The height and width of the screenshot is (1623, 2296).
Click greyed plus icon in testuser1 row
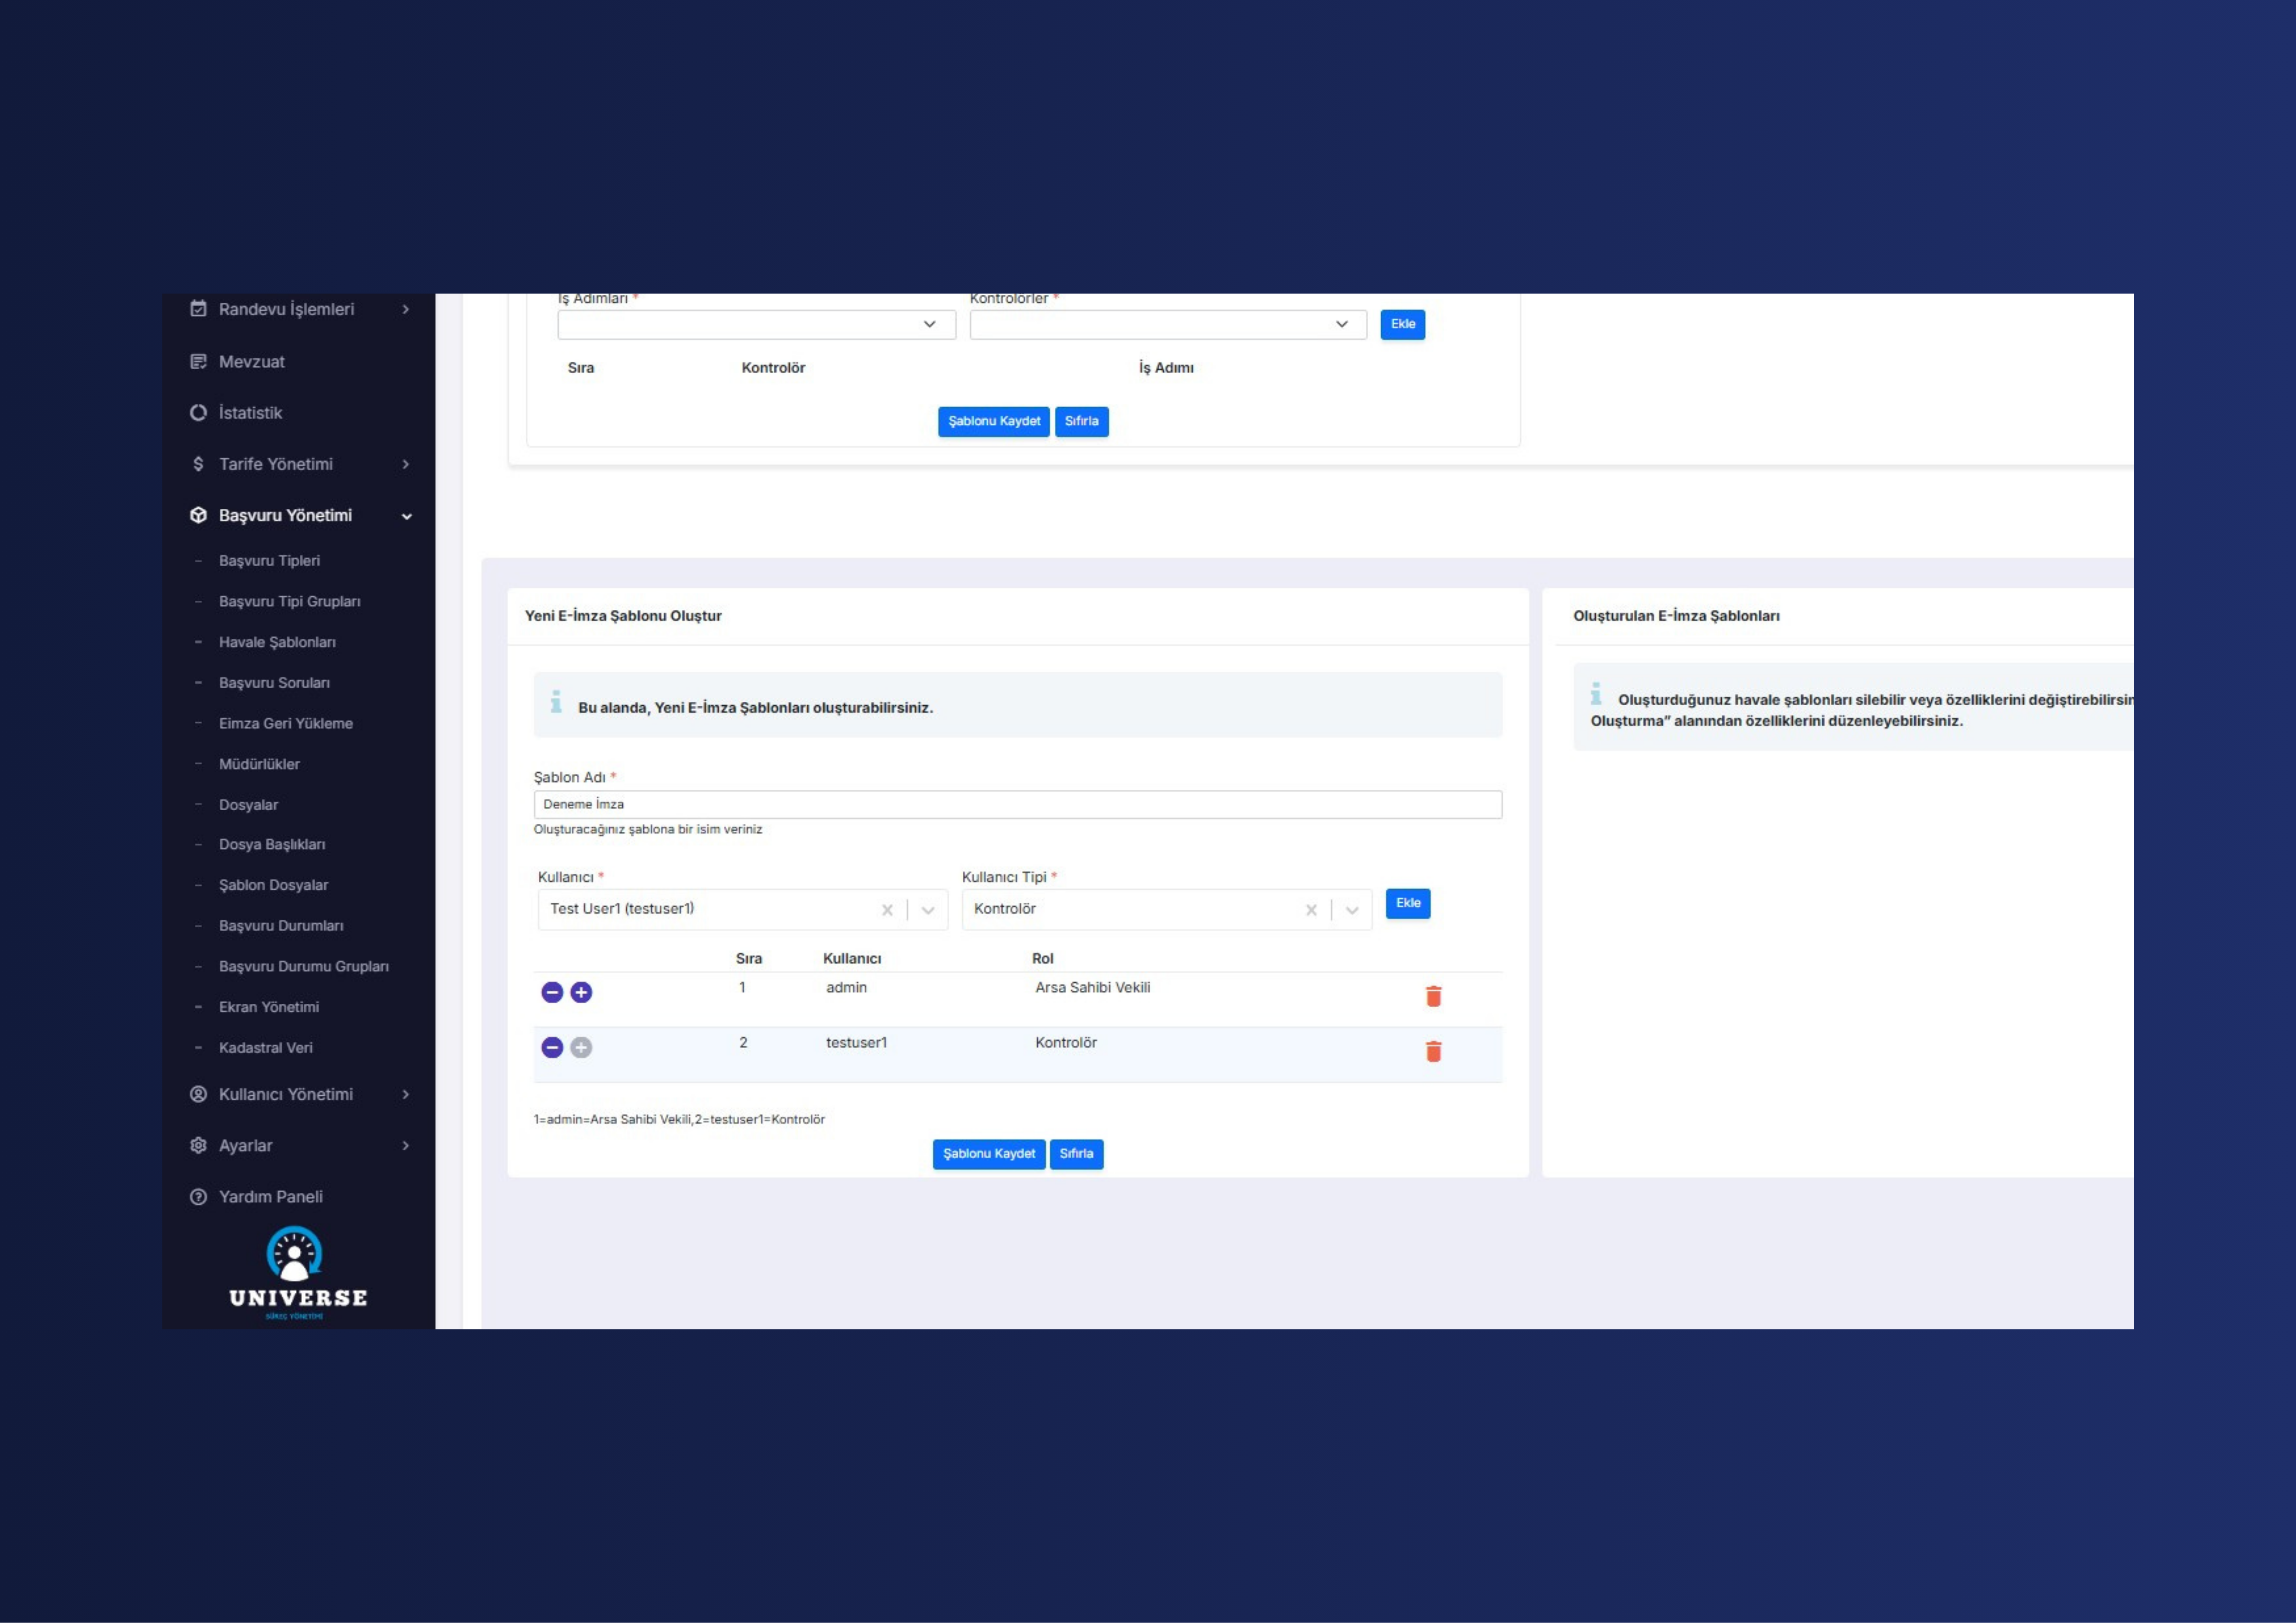[581, 1047]
